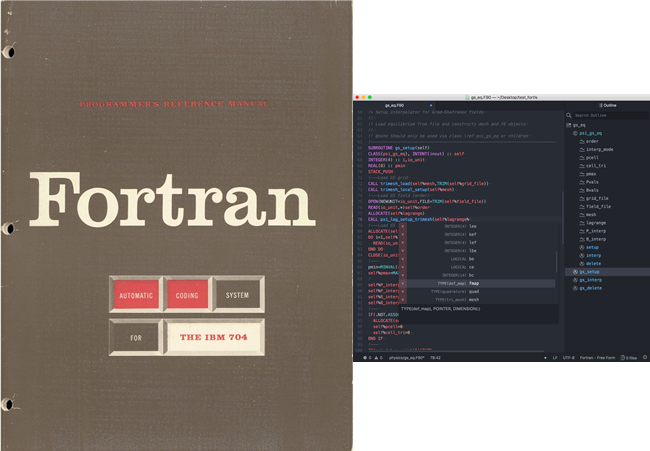Select the psi_gs_eq class icon in Outline
This screenshot has width=650, height=451.
575,133
